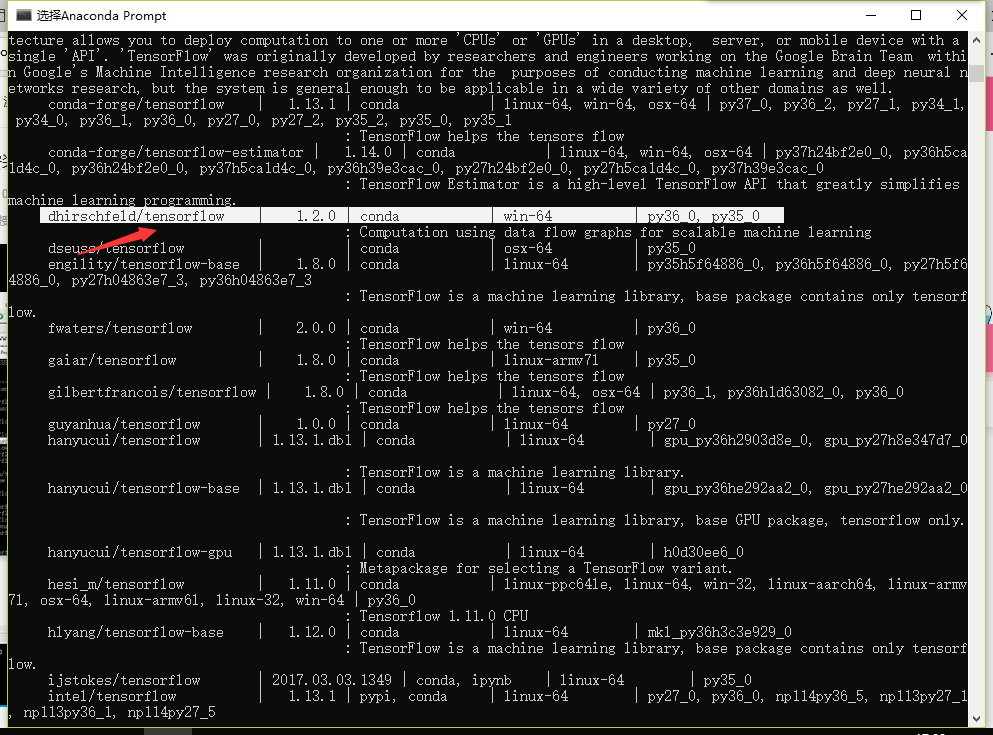Viewport: 993px width, 735px height.
Task: Click py36_0, py35_0 builds in highlighted row
Action: [704, 216]
